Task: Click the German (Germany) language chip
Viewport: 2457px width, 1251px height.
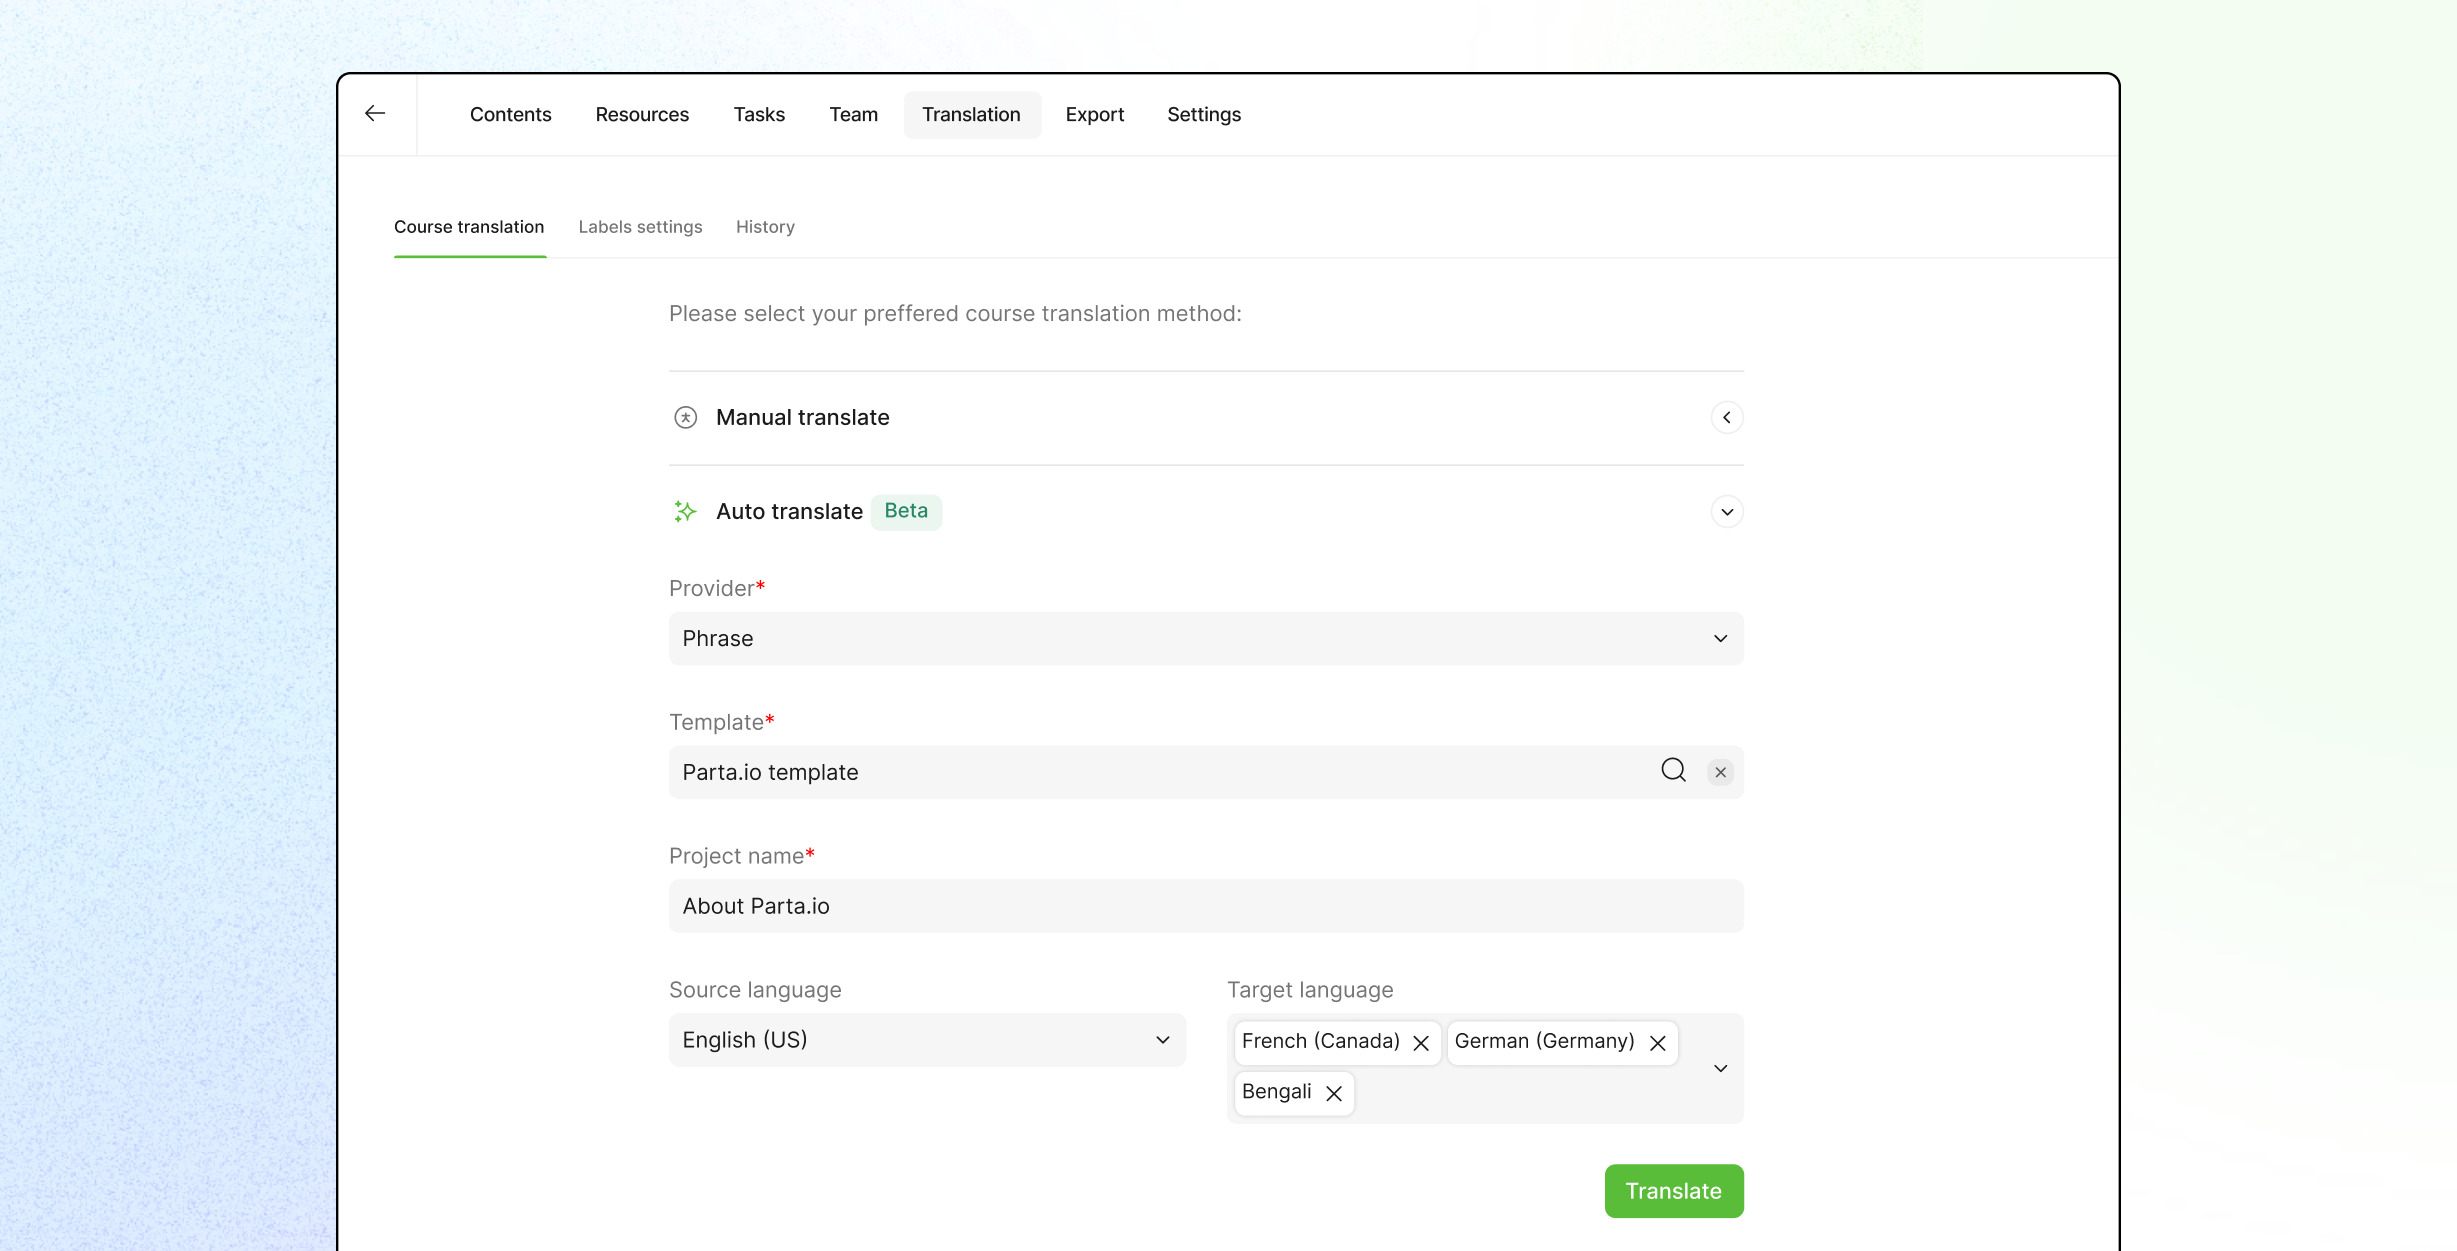Action: point(1562,1042)
